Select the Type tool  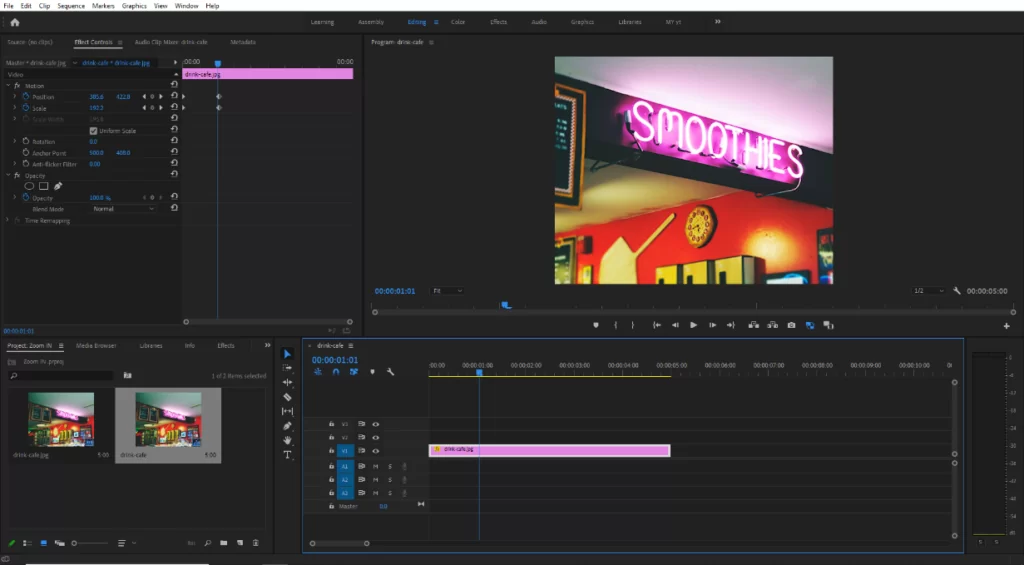pos(287,455)
